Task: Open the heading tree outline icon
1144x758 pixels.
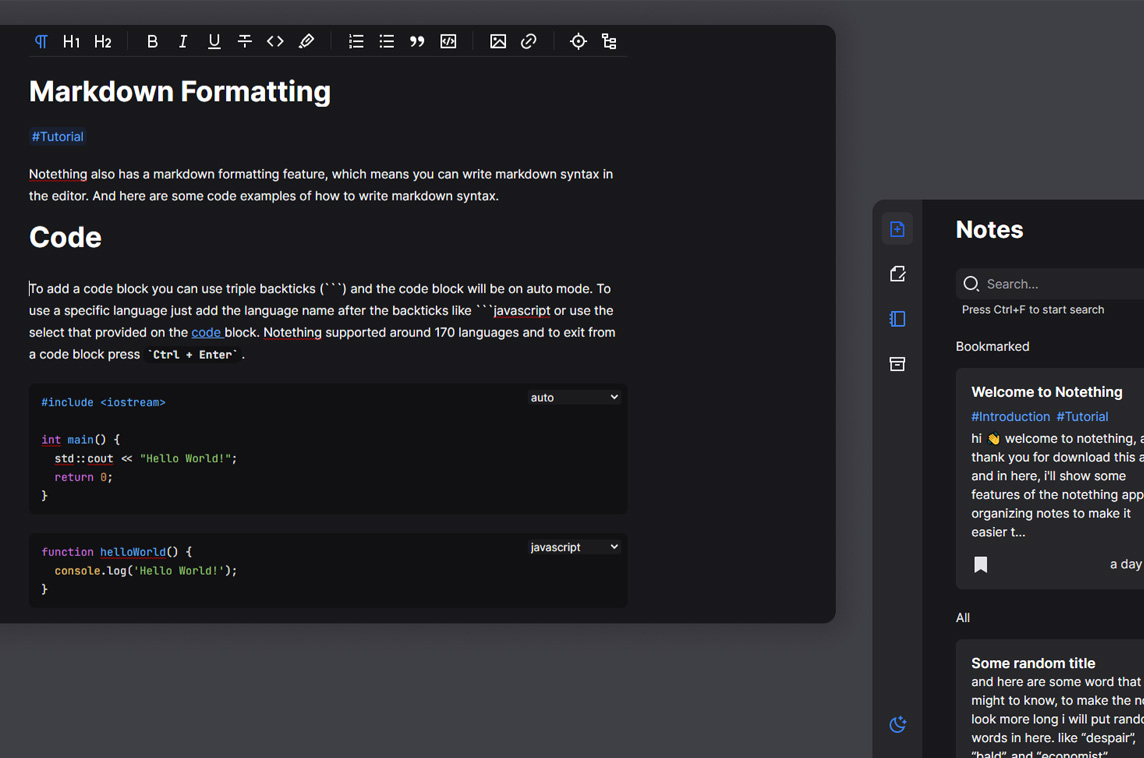Action: click(609, 42)
